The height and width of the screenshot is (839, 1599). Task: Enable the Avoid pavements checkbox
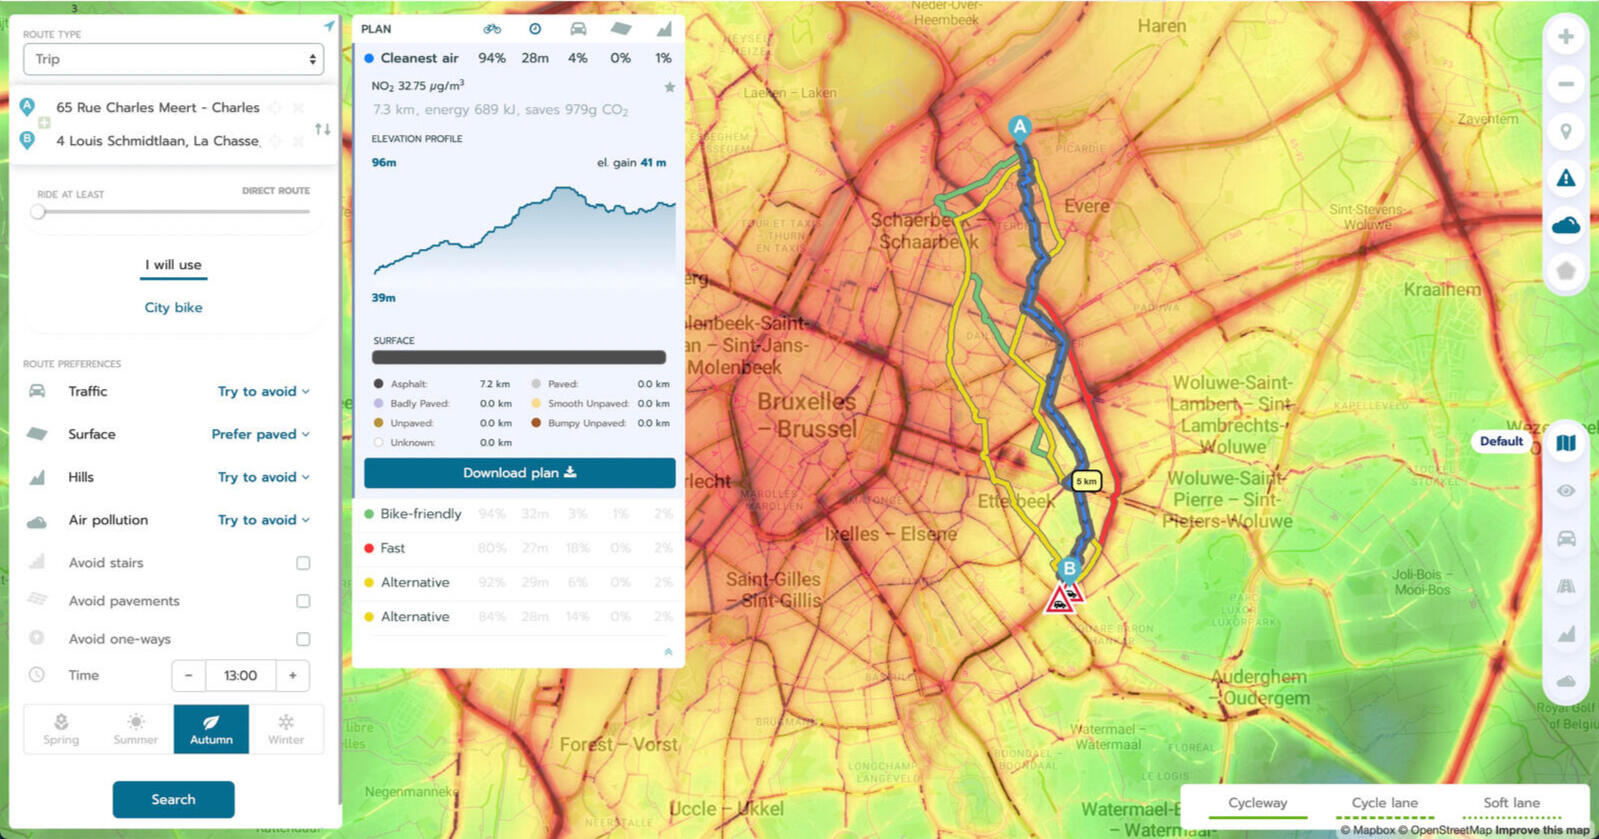(x=303, y=601)
